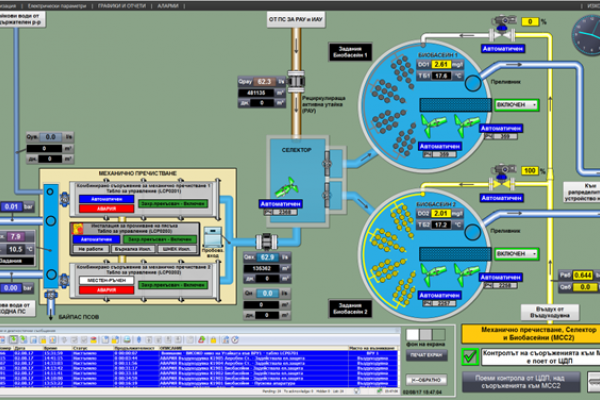Viewport: 600px width, 400px height.
Task: Click the middle circle on blue inlet channel
Action: click(x=51, y=221)
